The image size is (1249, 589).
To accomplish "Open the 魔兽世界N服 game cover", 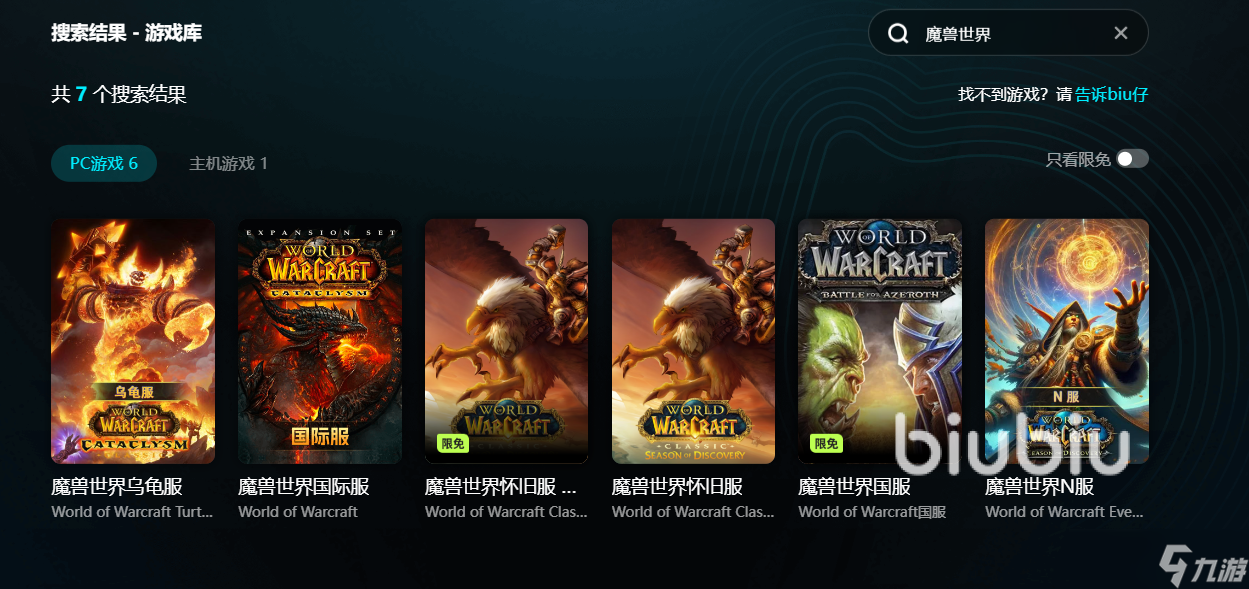I will (x=1067, y=341).
